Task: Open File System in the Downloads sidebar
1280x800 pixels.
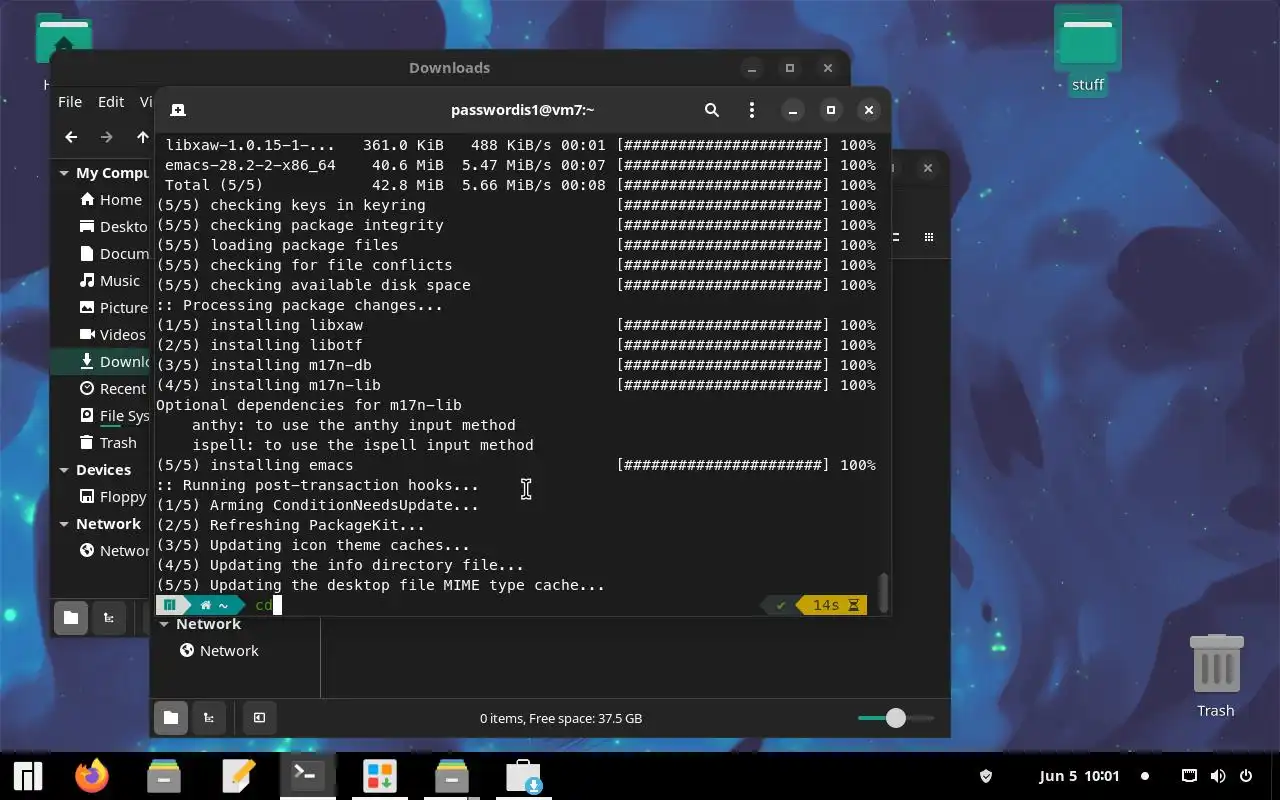Action: click(113, 415)
